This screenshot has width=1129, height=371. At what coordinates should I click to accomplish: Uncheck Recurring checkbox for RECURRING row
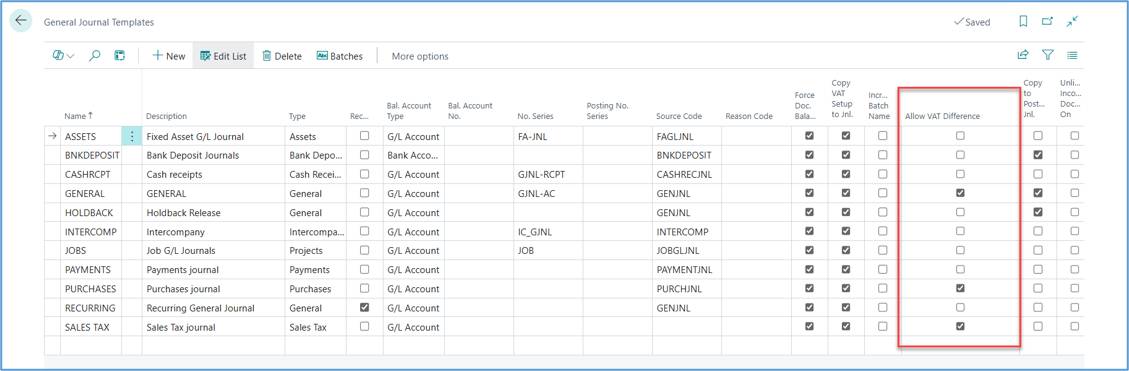click(364, 308)
